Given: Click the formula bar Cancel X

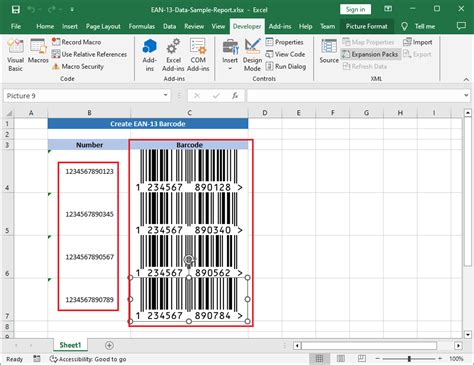Looking at the screenshot, I should tap(197, 96).
